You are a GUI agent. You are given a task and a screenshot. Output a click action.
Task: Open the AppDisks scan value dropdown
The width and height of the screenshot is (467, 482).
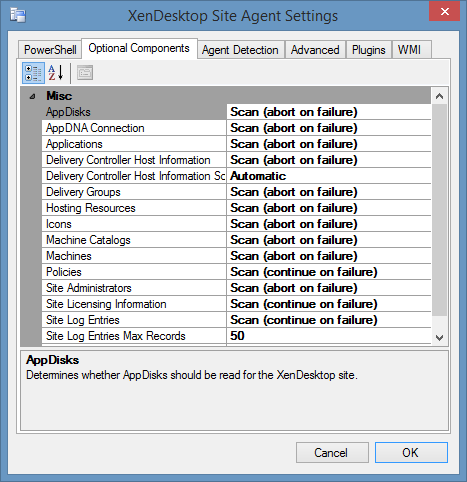329,112
